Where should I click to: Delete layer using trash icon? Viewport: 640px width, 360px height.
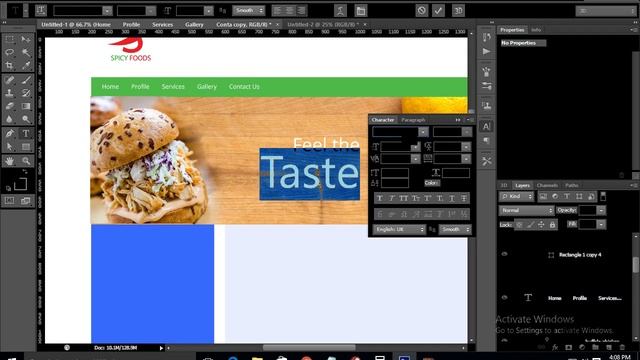tap(622, 347)
